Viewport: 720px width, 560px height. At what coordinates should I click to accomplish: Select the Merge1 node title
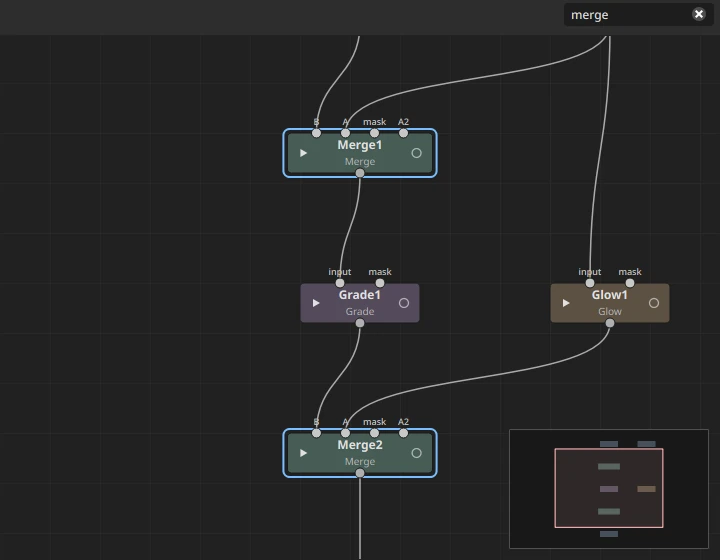360,145
